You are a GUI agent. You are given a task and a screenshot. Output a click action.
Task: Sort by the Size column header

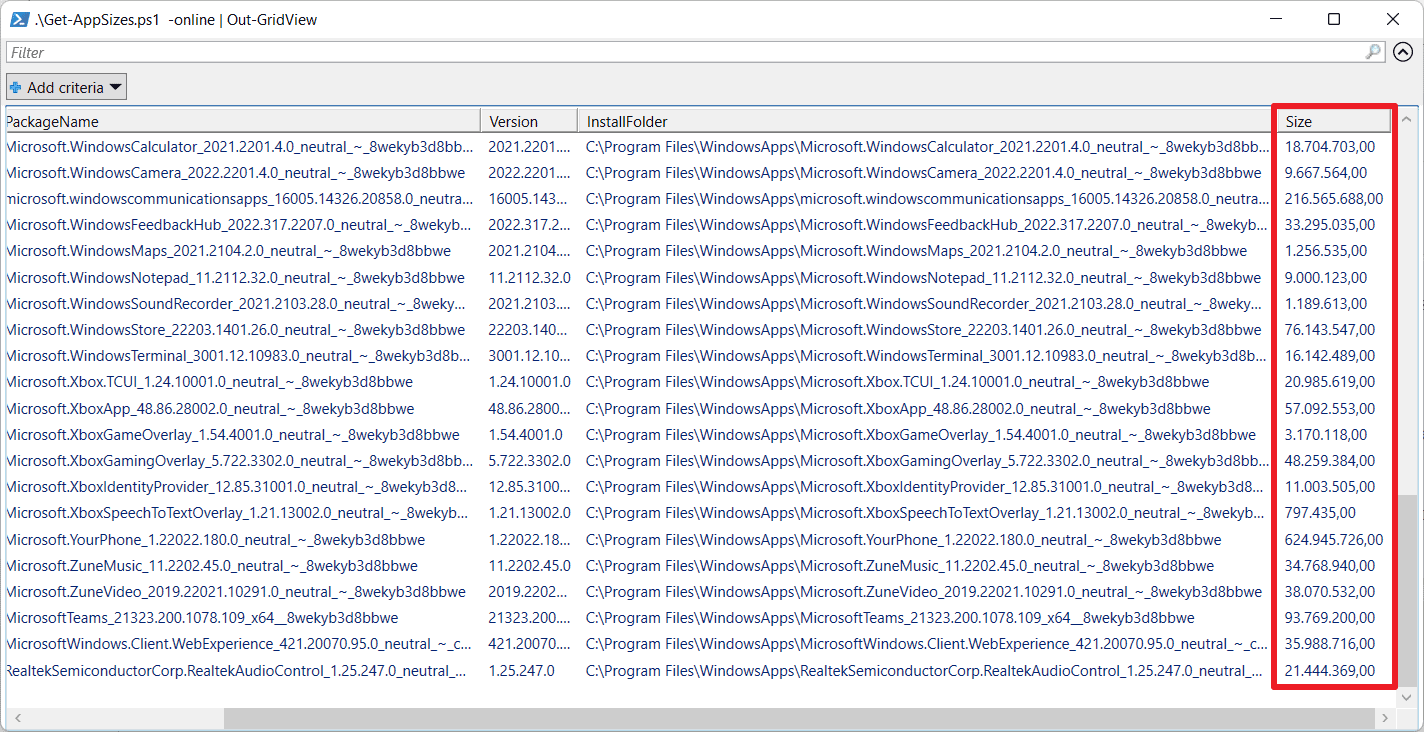[1334, 121]
